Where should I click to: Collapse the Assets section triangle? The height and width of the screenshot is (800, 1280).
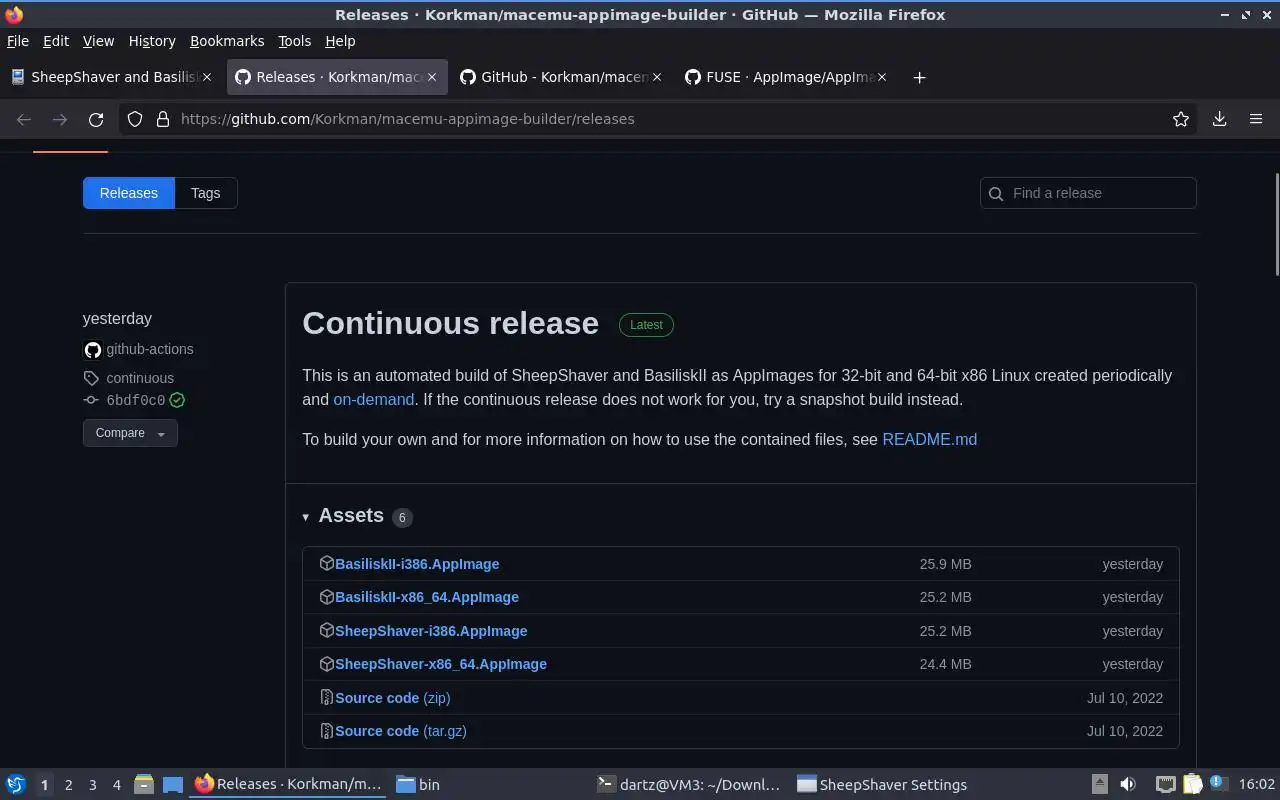coord(305,517)
